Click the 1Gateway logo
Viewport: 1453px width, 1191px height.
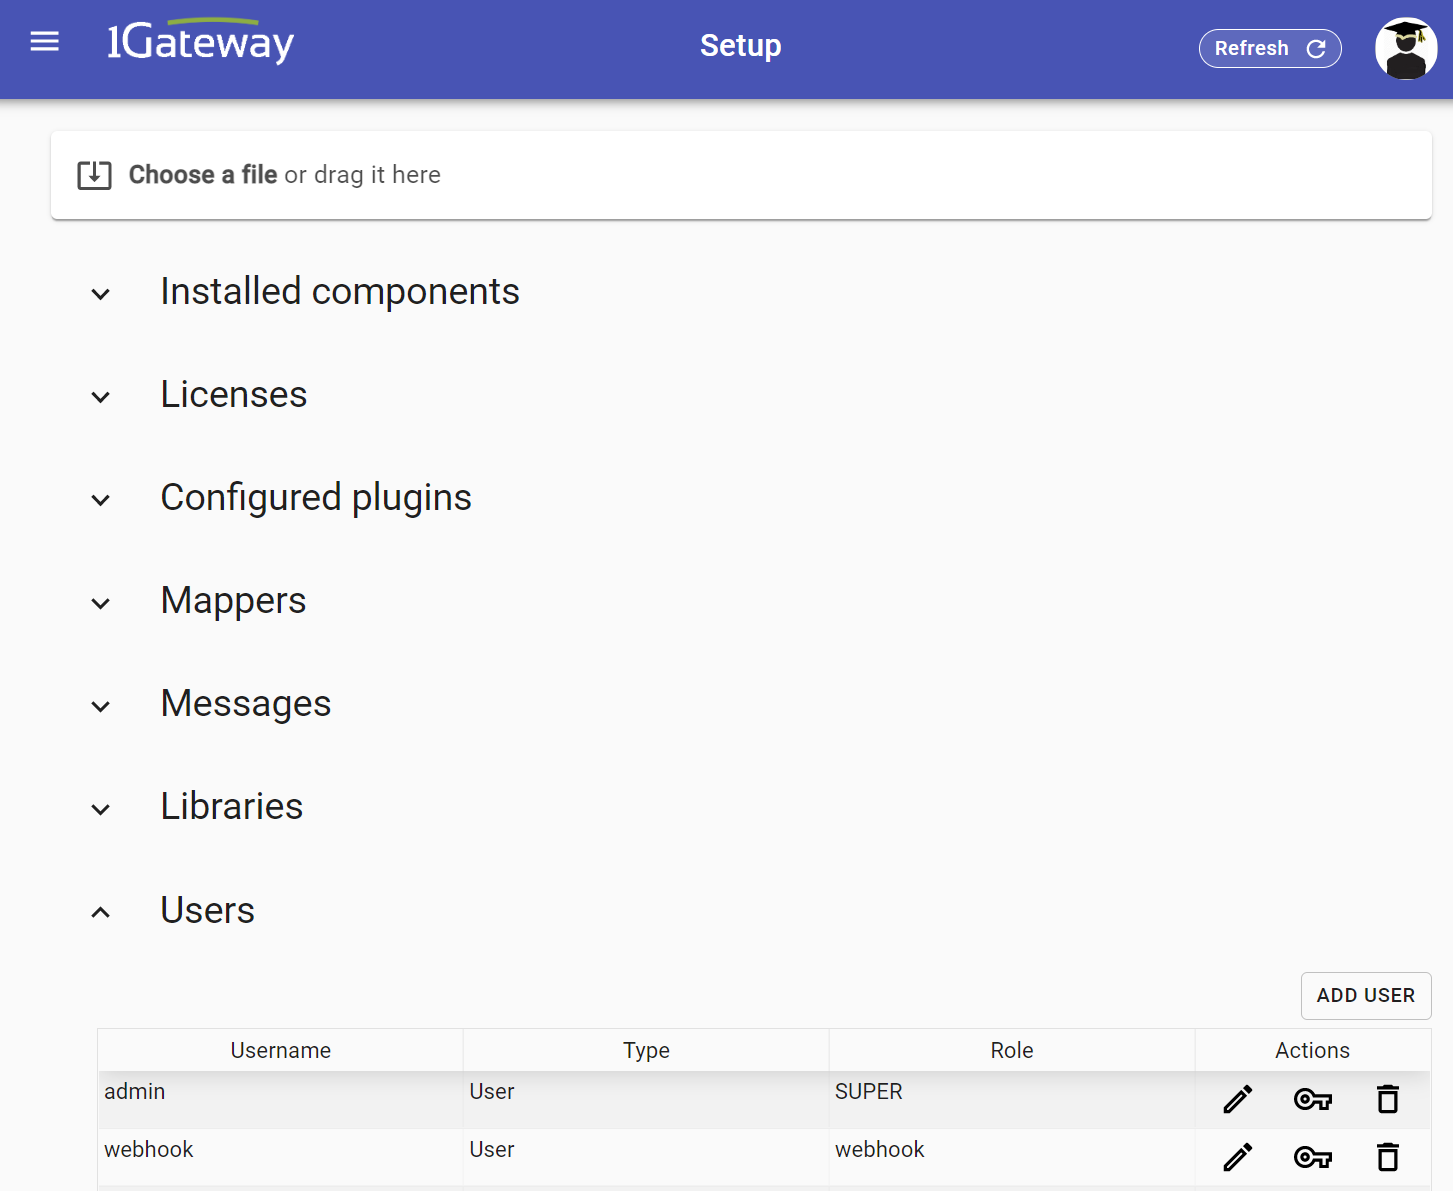pyautogui.click(x=200, y=42)
